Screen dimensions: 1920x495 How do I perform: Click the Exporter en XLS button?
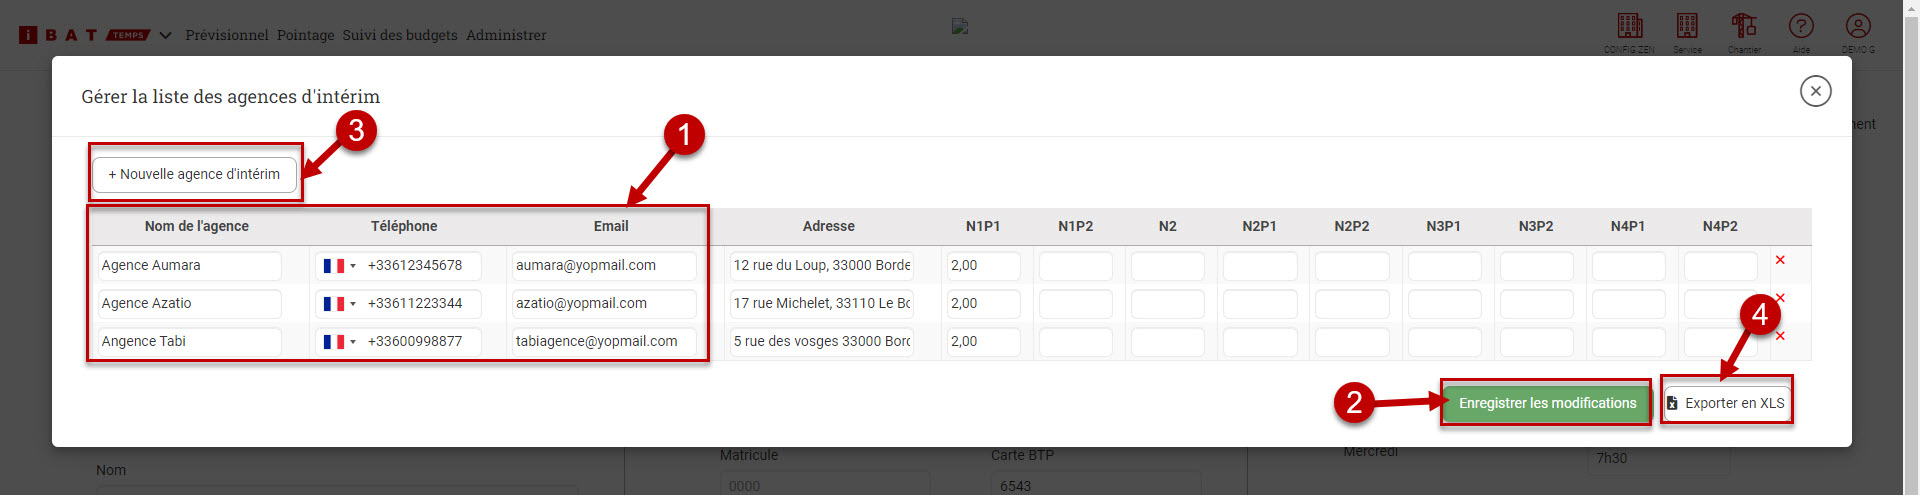click(1727, 403)
